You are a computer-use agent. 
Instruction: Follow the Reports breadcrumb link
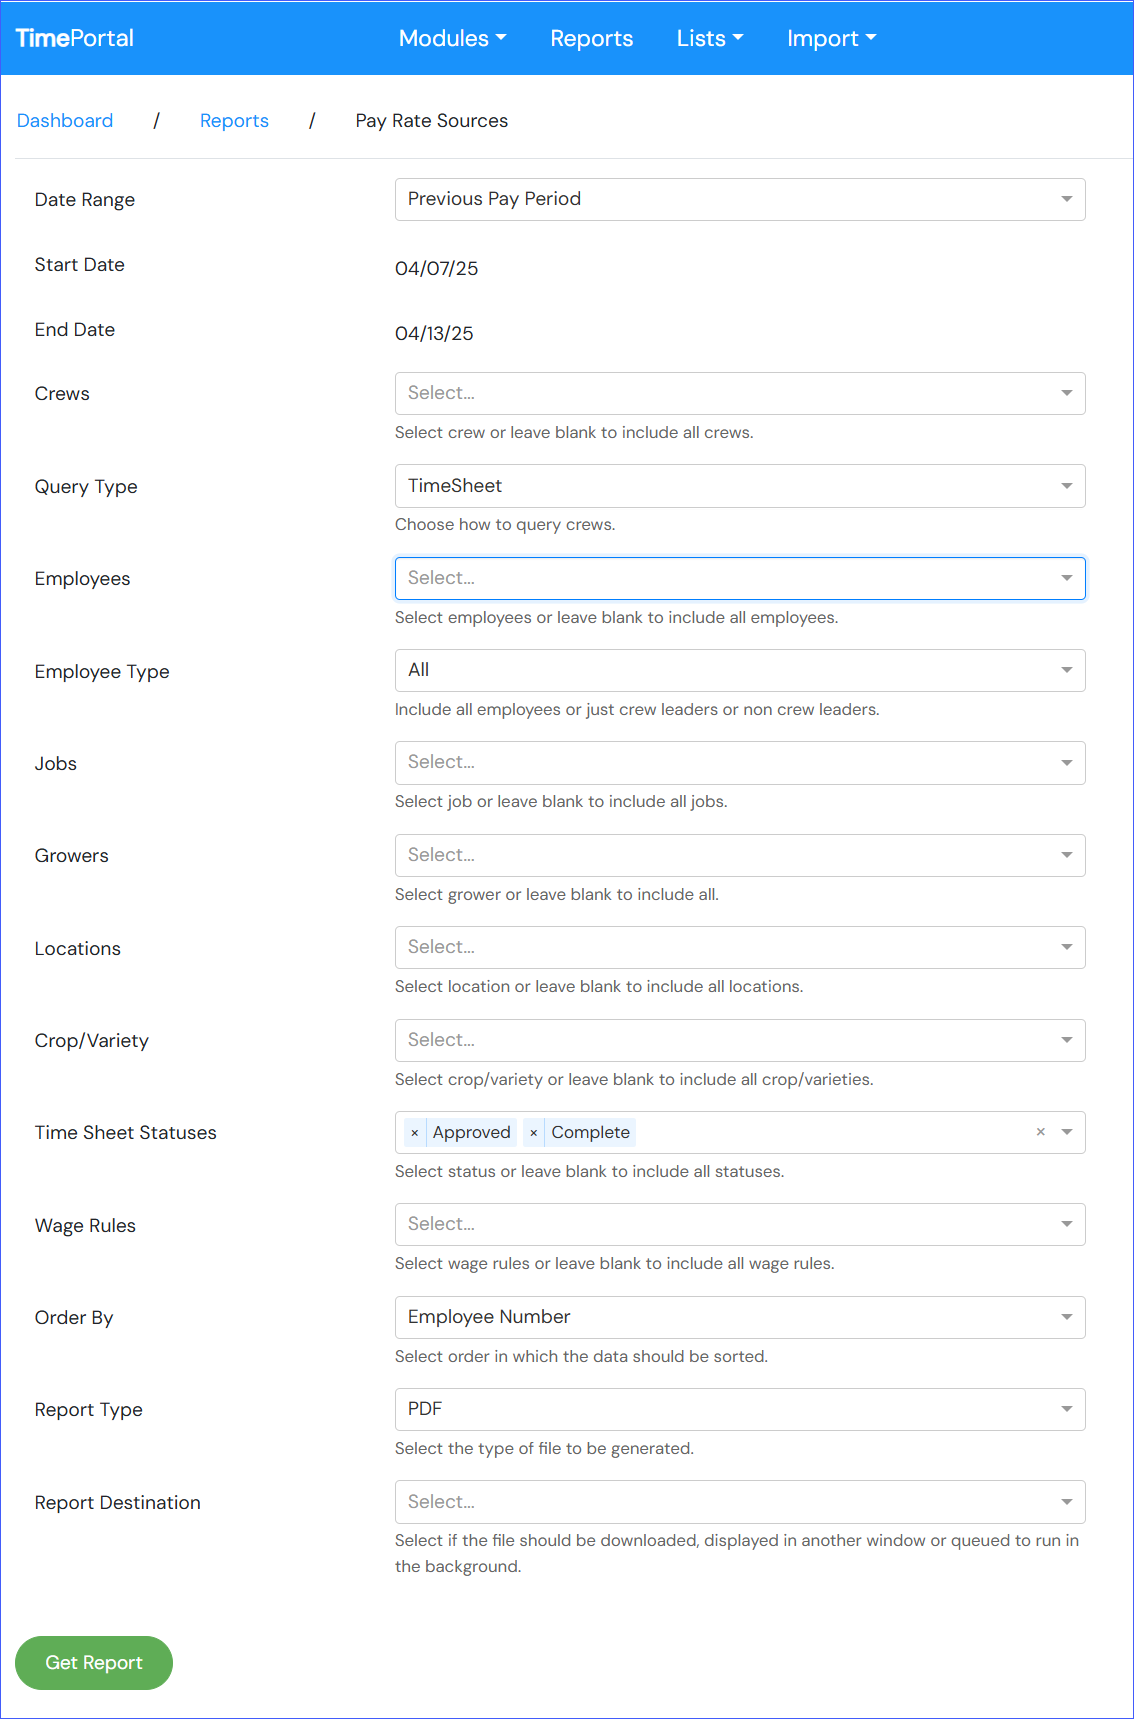pos(234,121)
